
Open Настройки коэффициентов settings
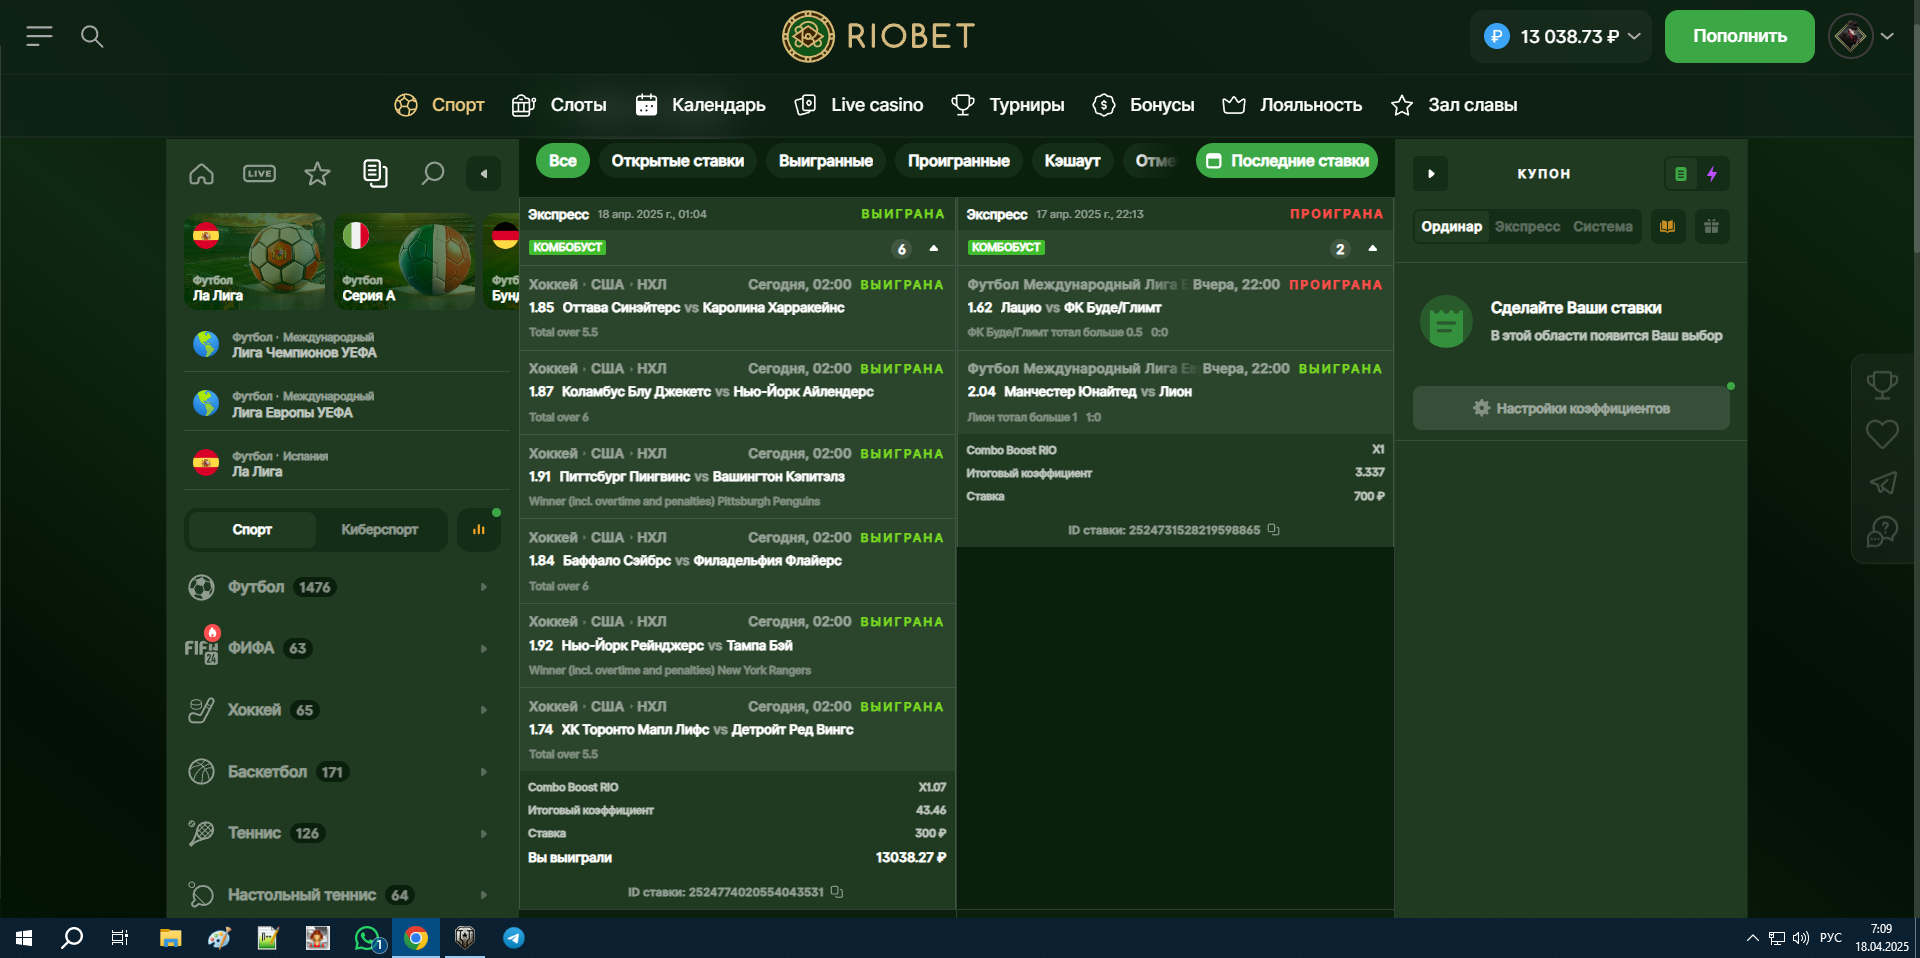pyautogui.click(x=1570, y=409)
